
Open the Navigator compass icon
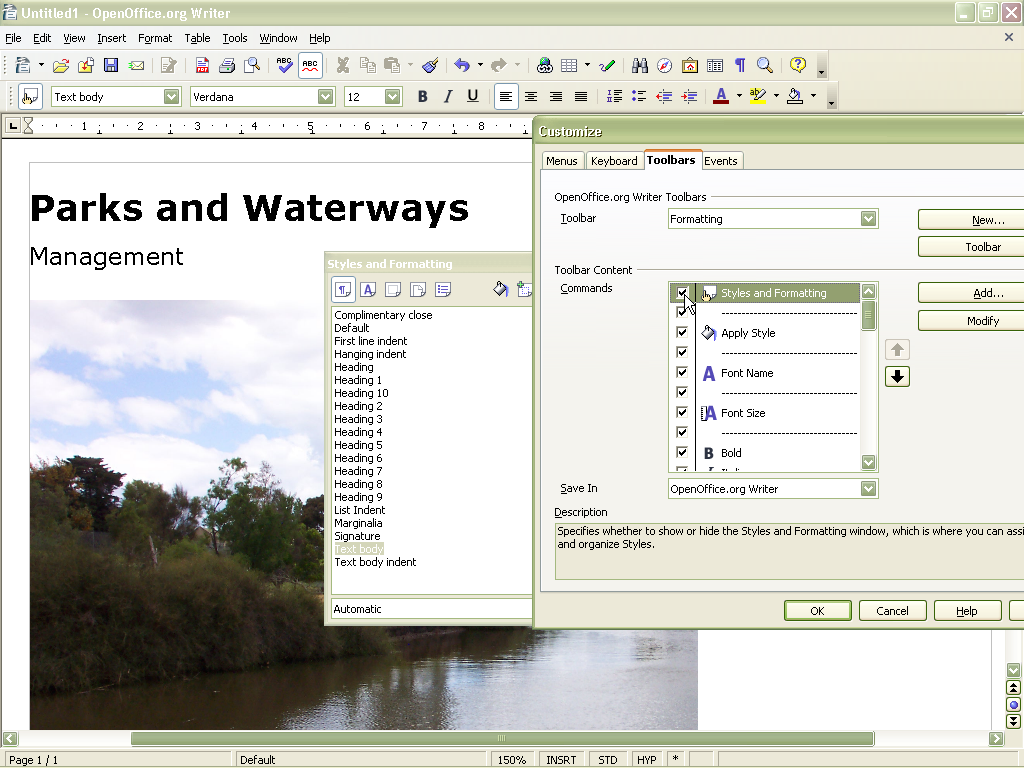point(664,65)
